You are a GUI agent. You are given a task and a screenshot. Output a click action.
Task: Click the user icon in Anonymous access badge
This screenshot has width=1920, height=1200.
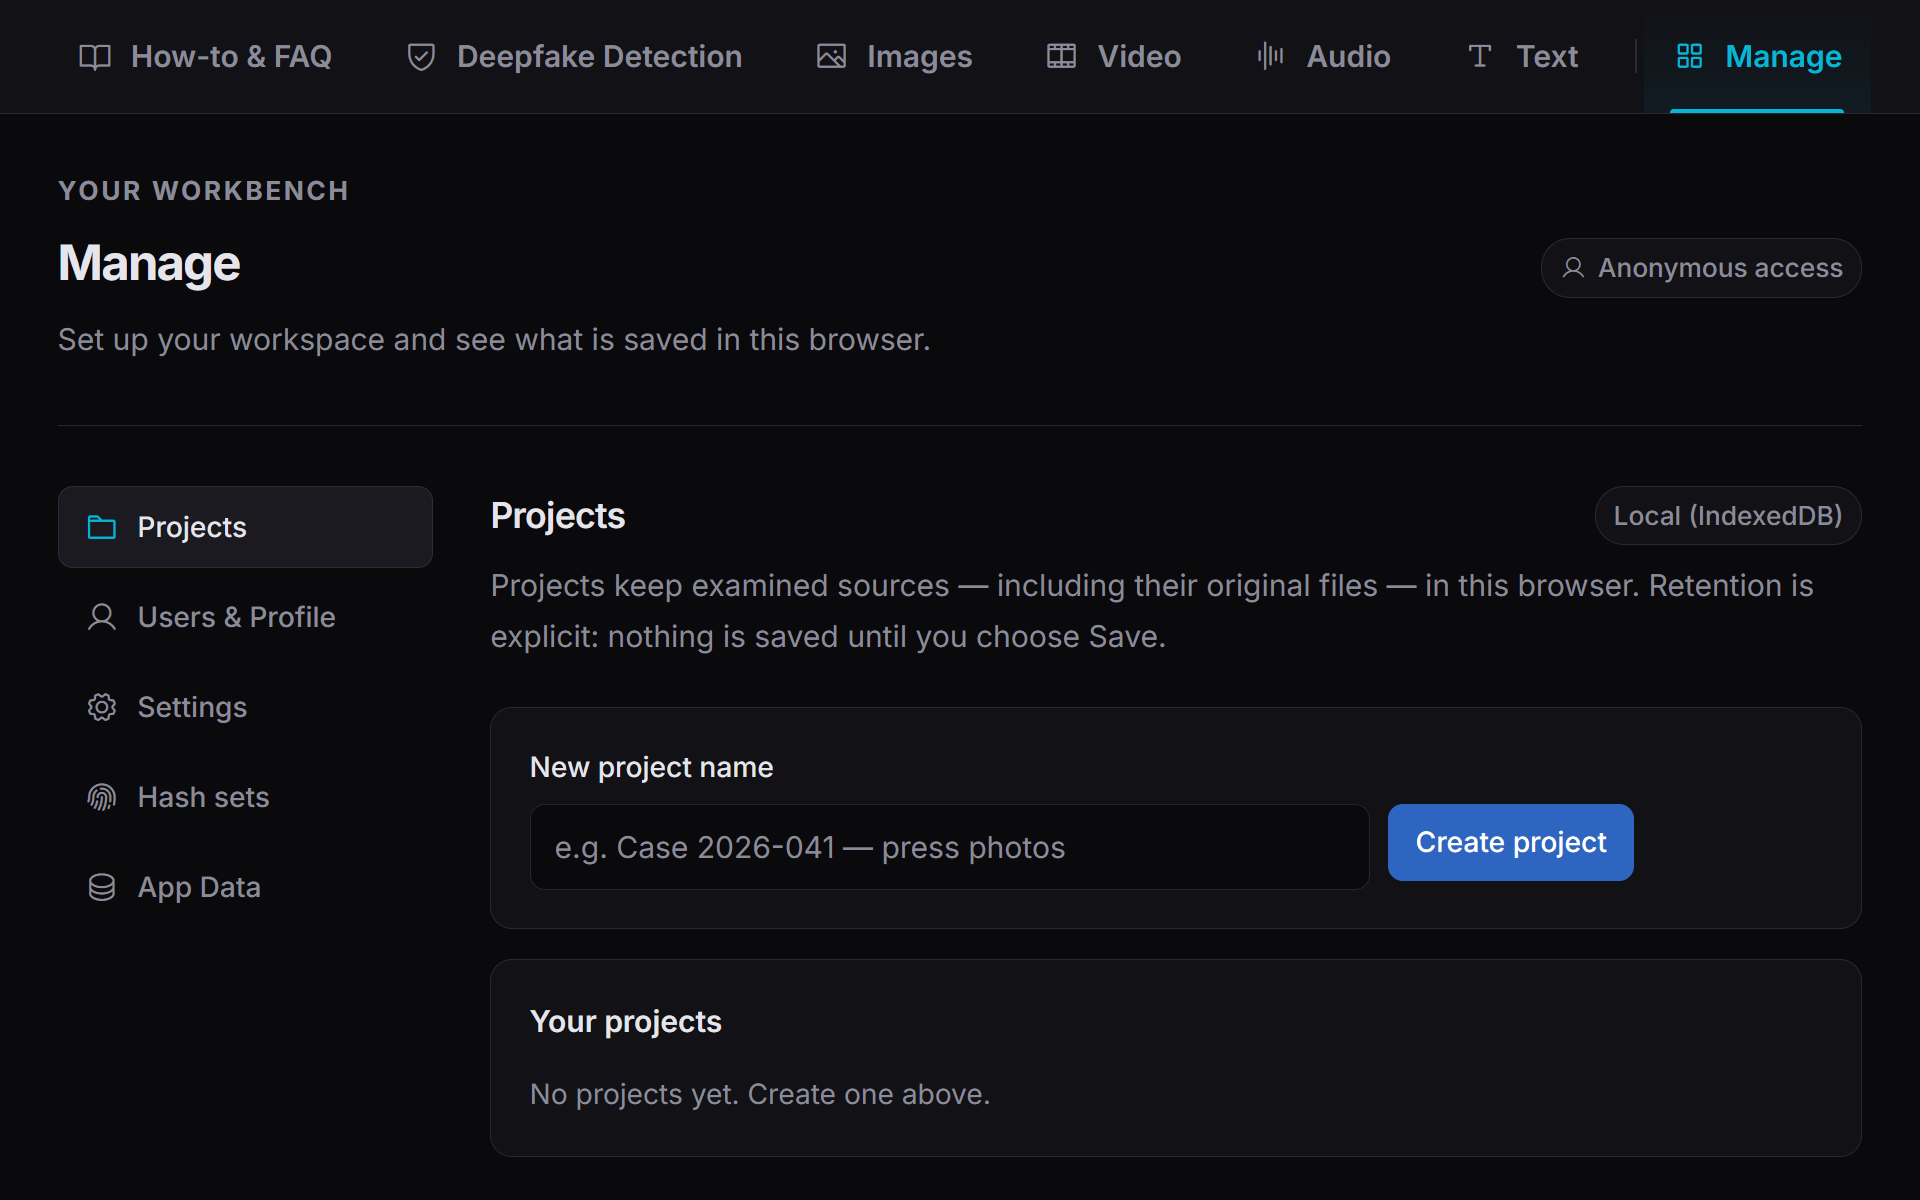(1573, 268)
